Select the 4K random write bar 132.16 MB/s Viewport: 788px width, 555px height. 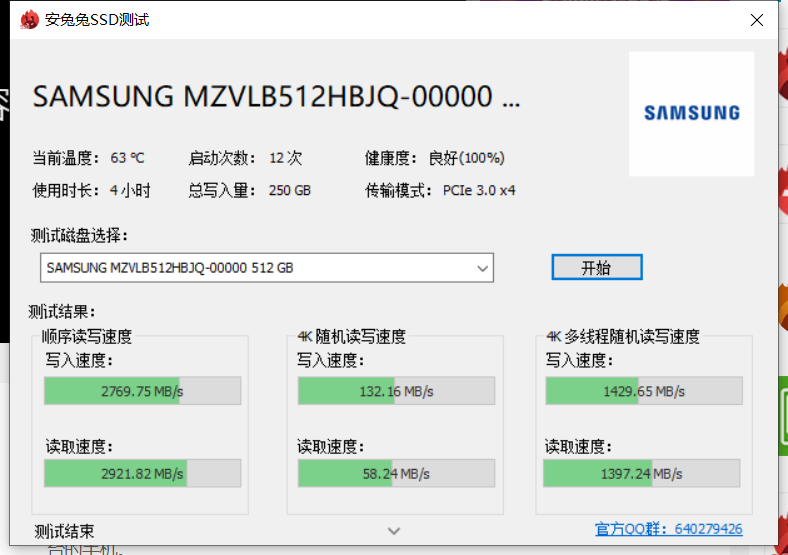coord(396,391)
